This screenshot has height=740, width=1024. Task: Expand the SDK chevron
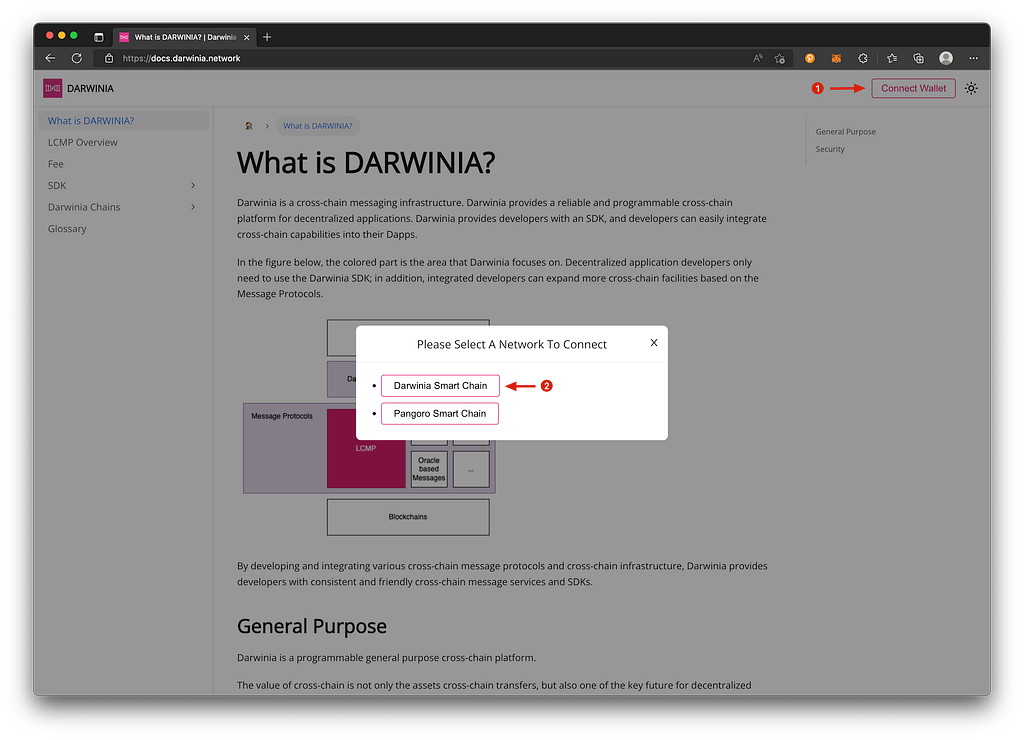pos(193,185)
